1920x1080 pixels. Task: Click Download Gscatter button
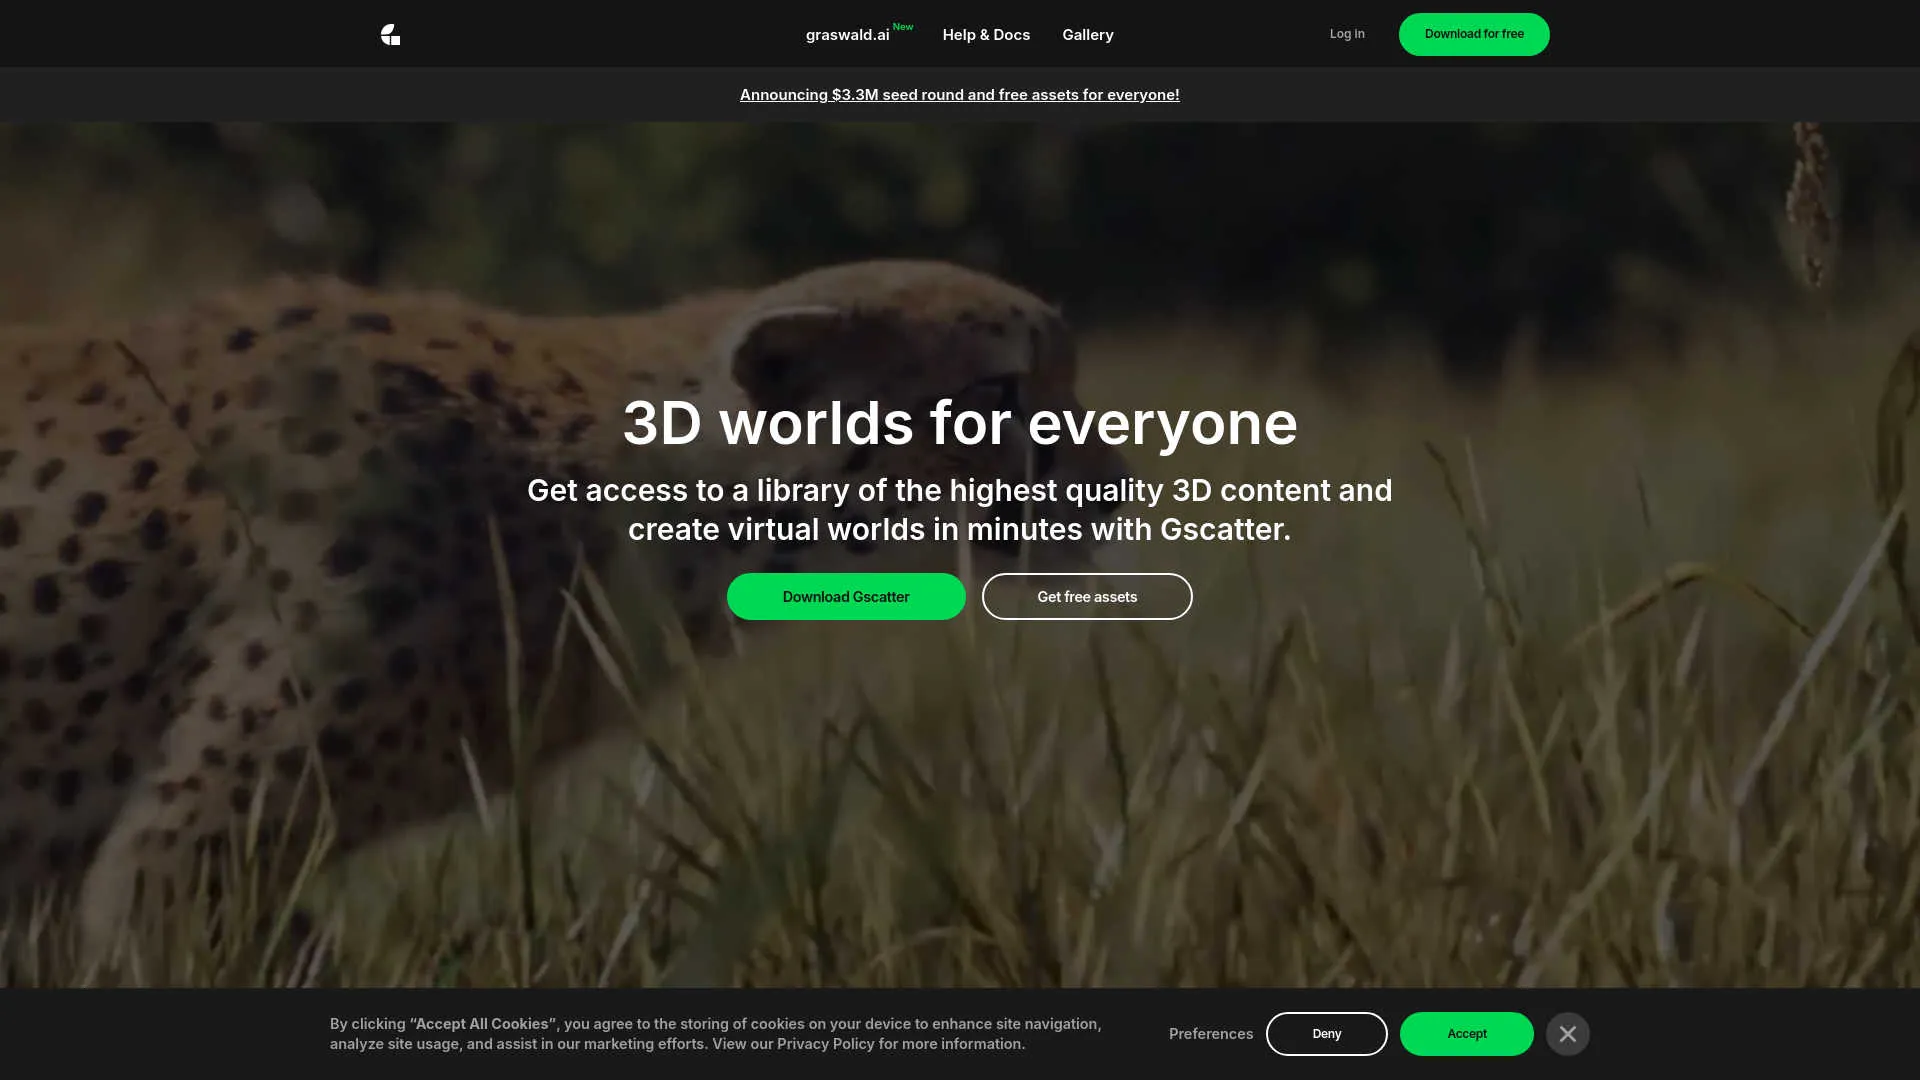click(845, 597)
